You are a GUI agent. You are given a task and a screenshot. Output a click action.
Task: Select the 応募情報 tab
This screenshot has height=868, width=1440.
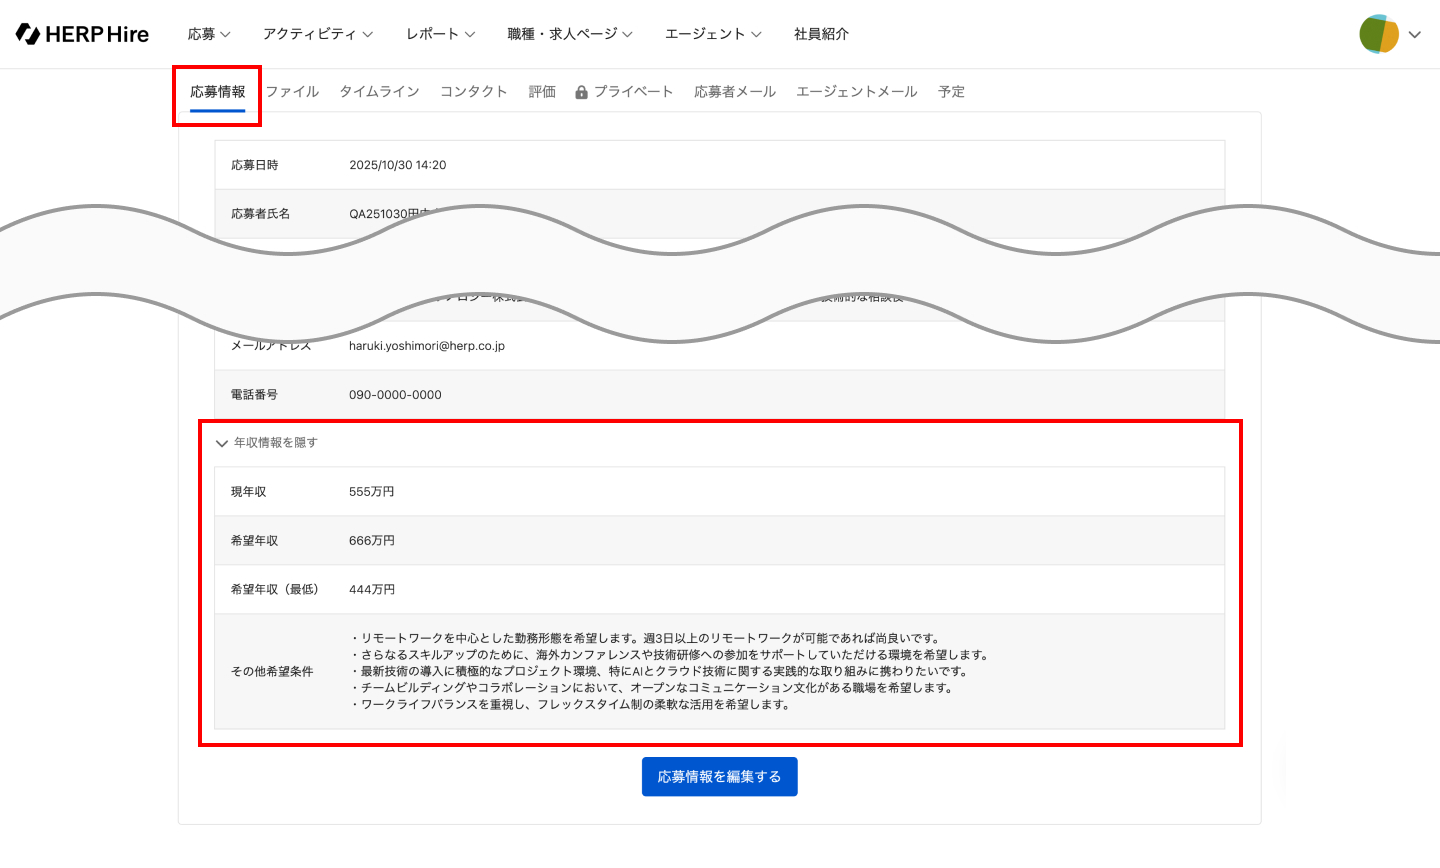coord(218,92)
